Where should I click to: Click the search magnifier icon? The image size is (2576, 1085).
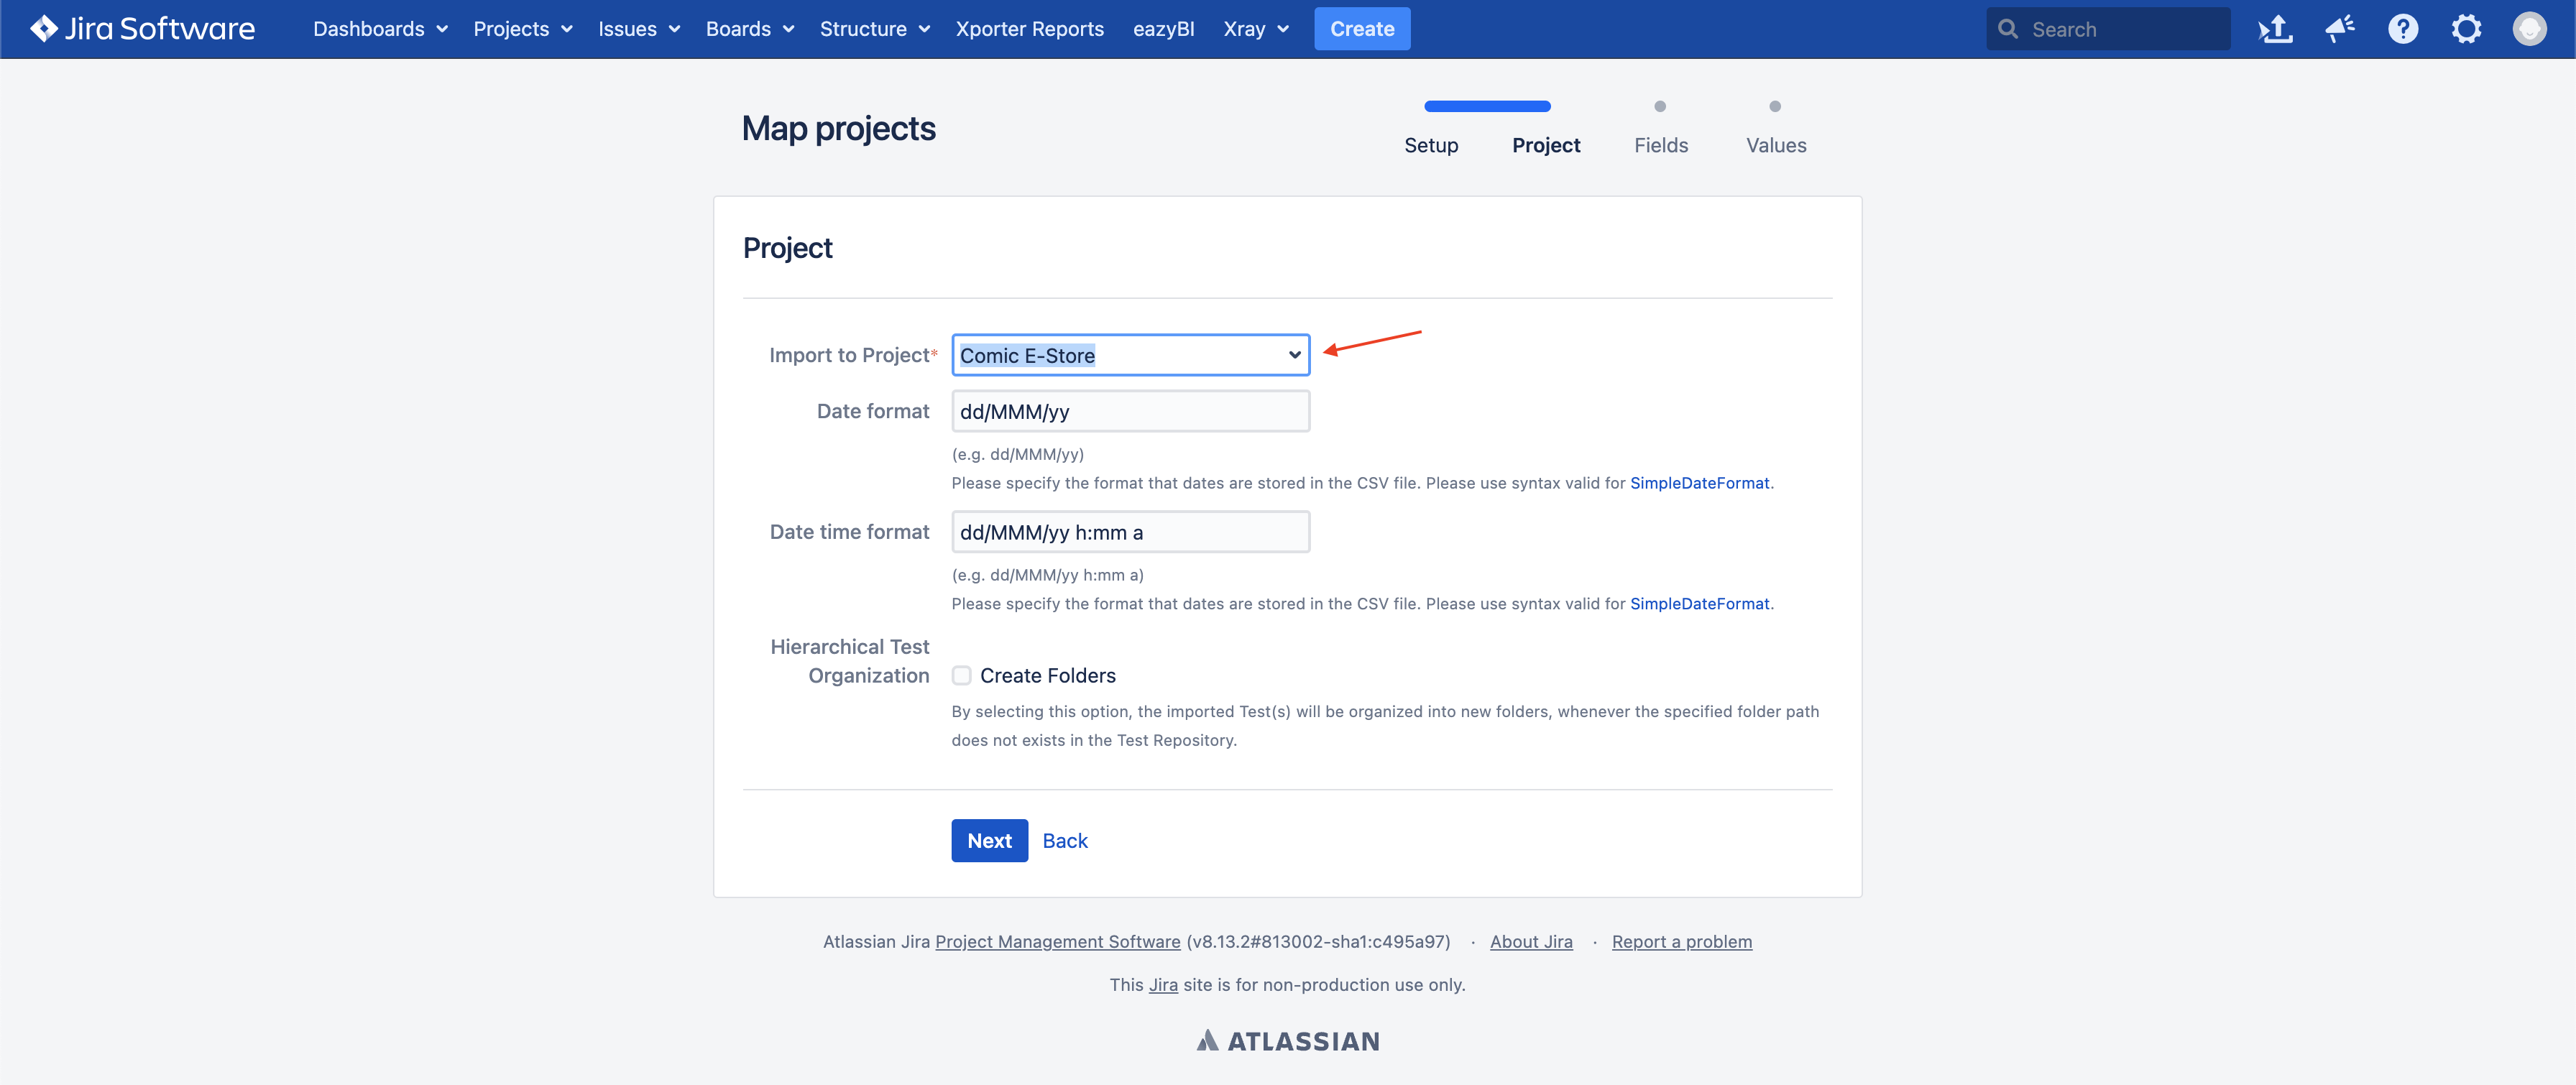click(2007, 29)
